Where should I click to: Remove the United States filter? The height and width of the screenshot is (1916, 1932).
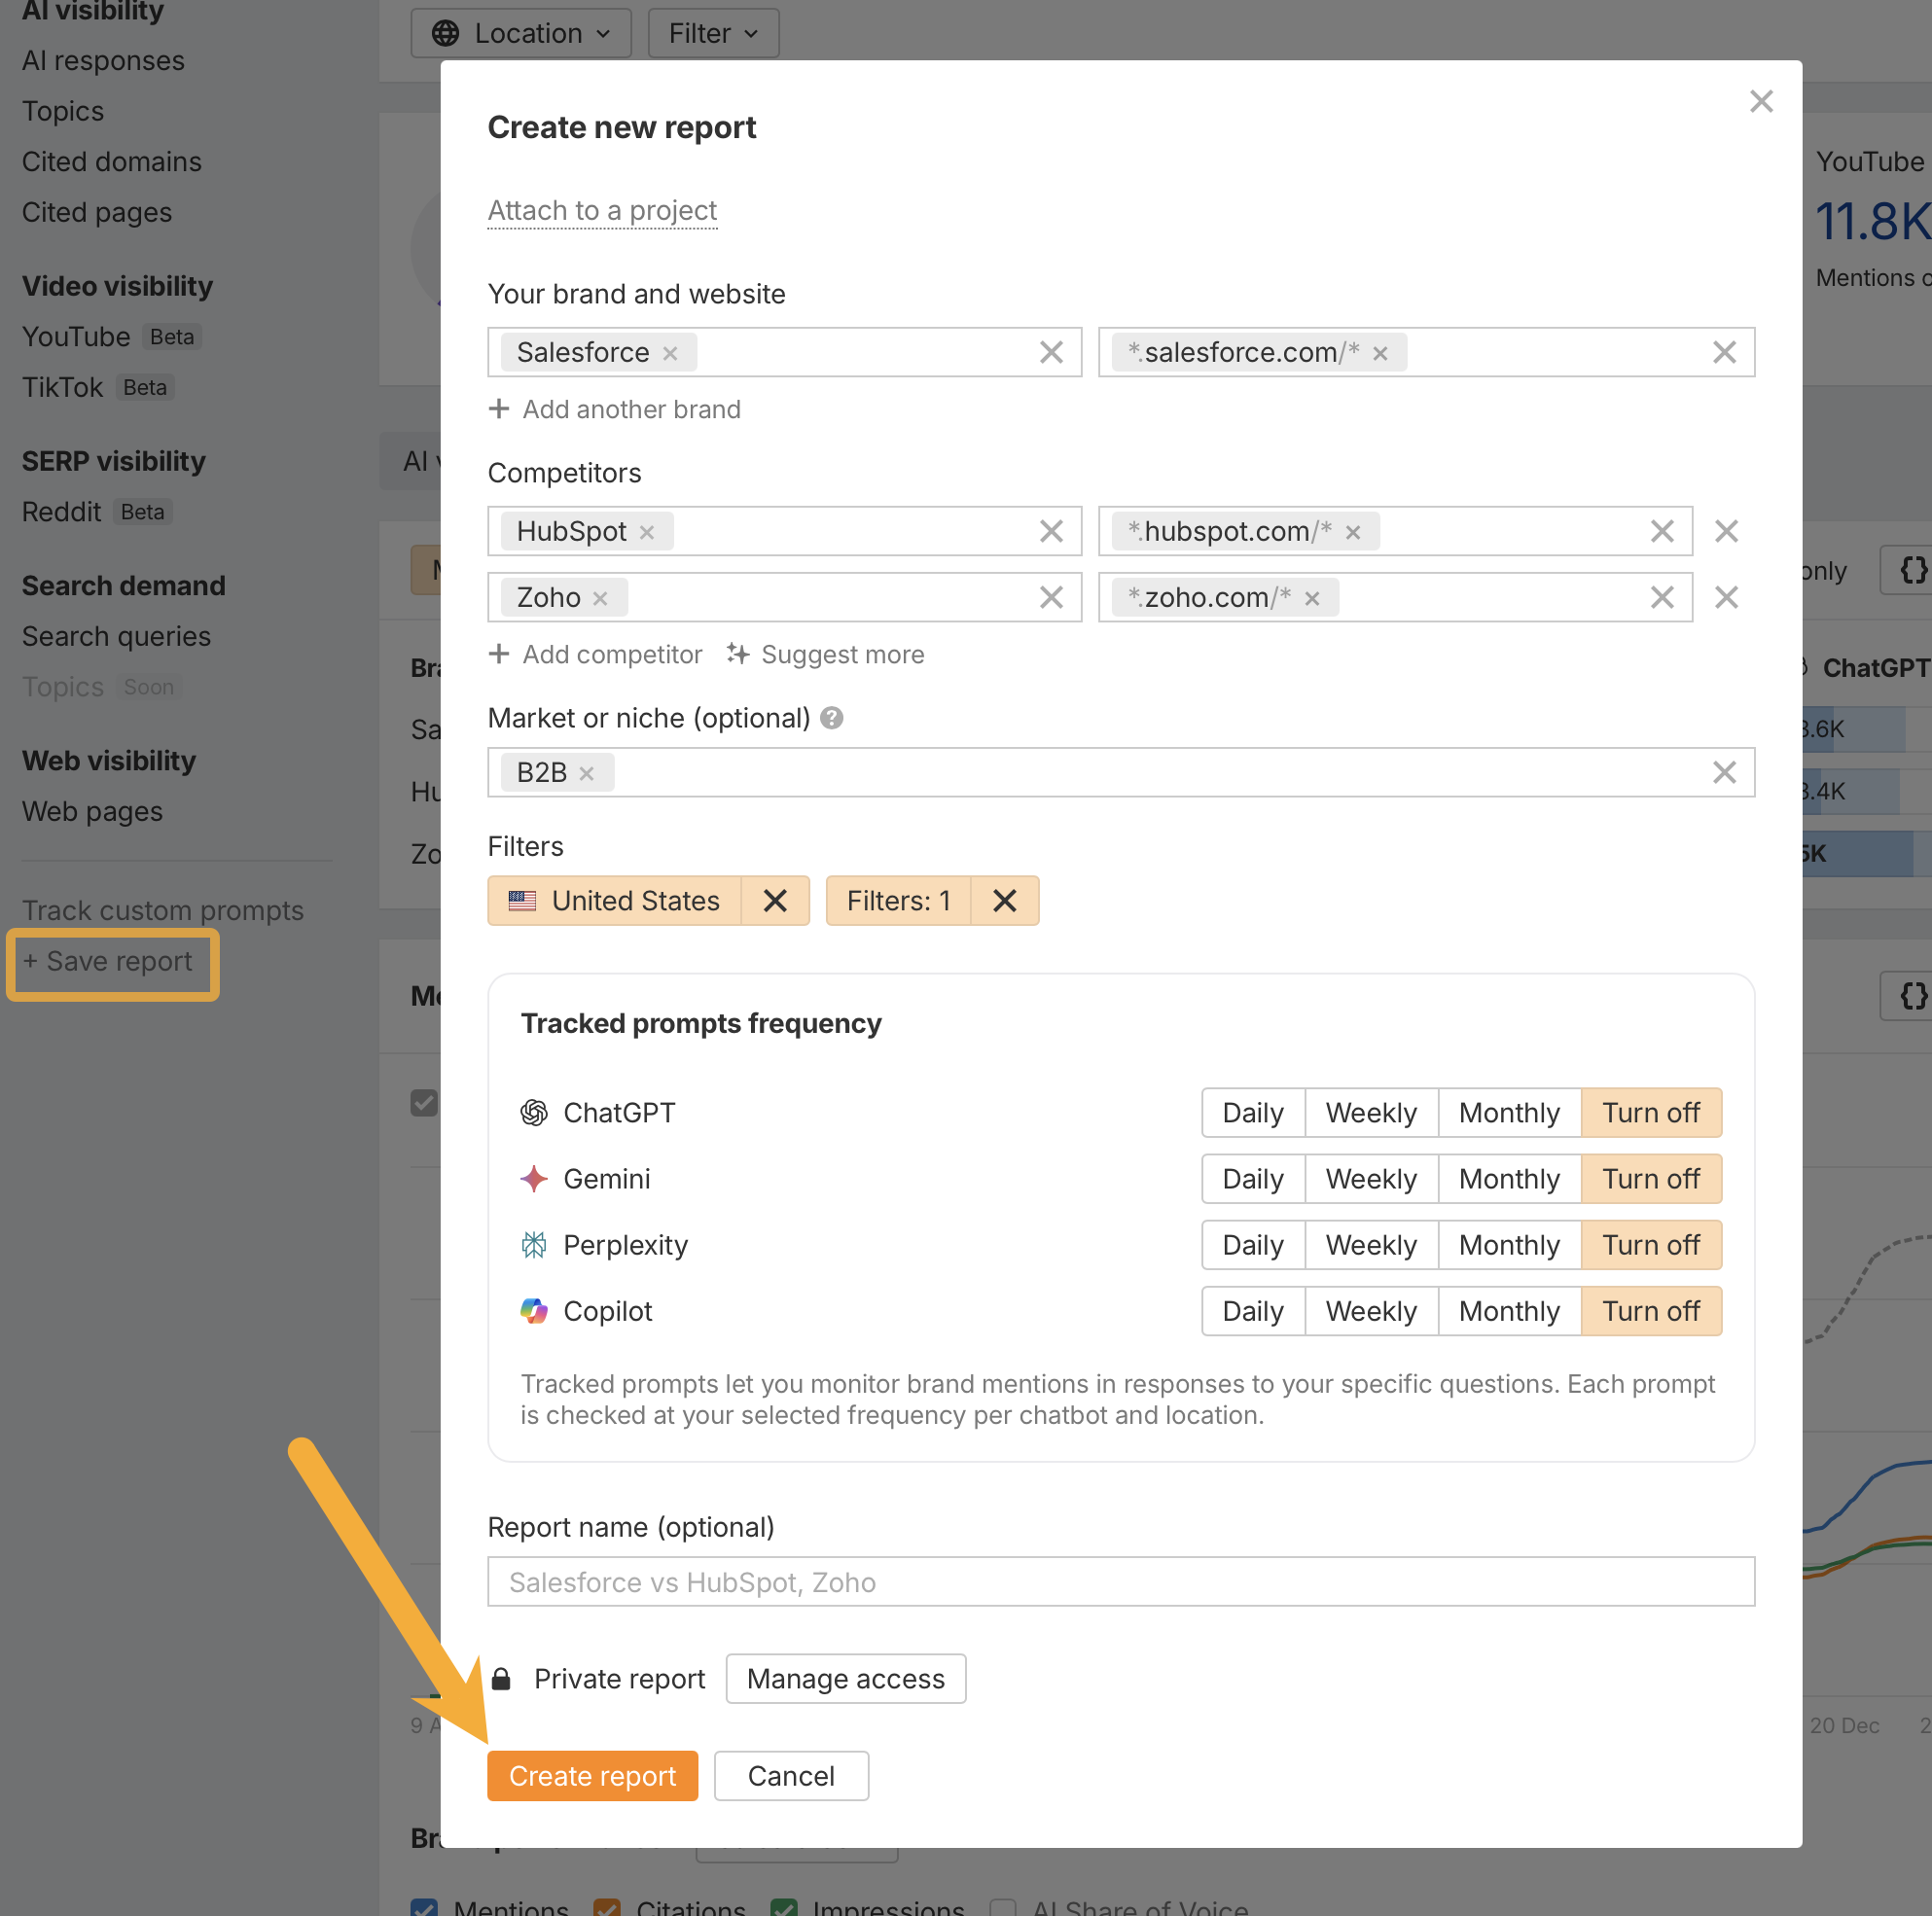(x=774, y=901)
